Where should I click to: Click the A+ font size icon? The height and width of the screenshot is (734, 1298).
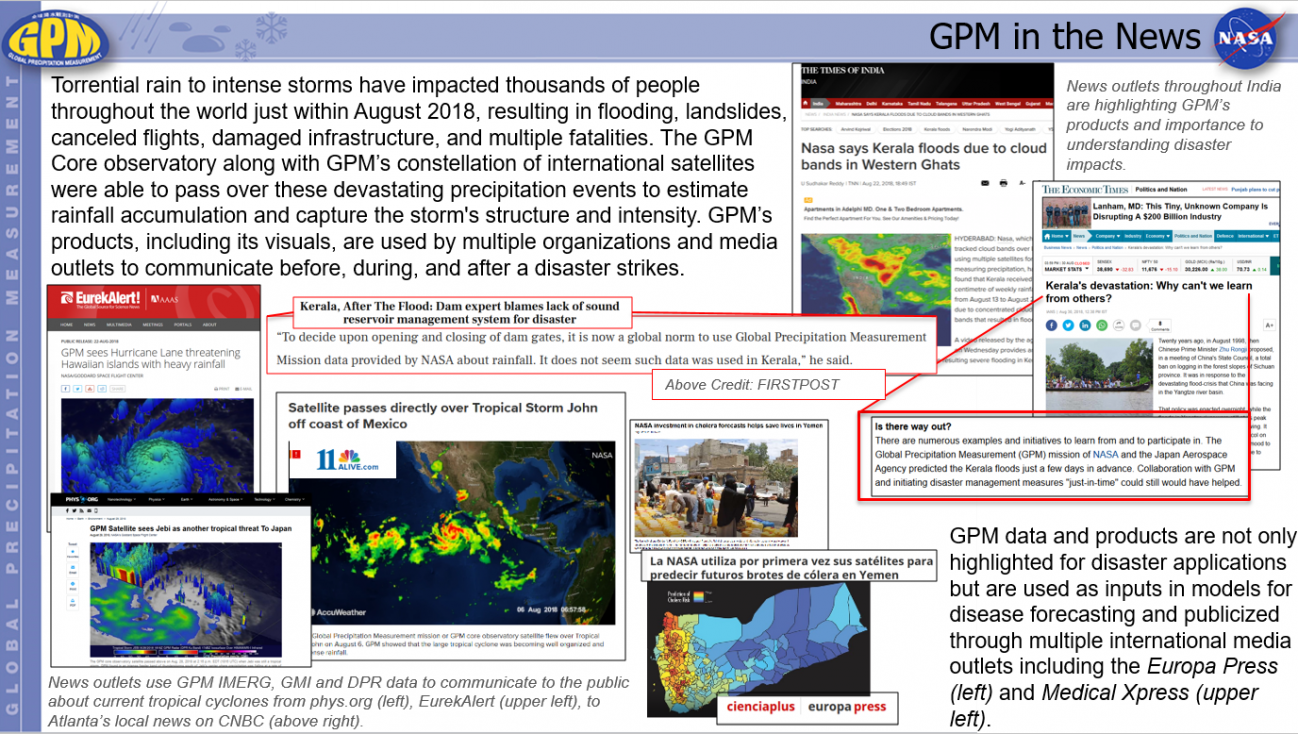click(x=1269, y=325)
